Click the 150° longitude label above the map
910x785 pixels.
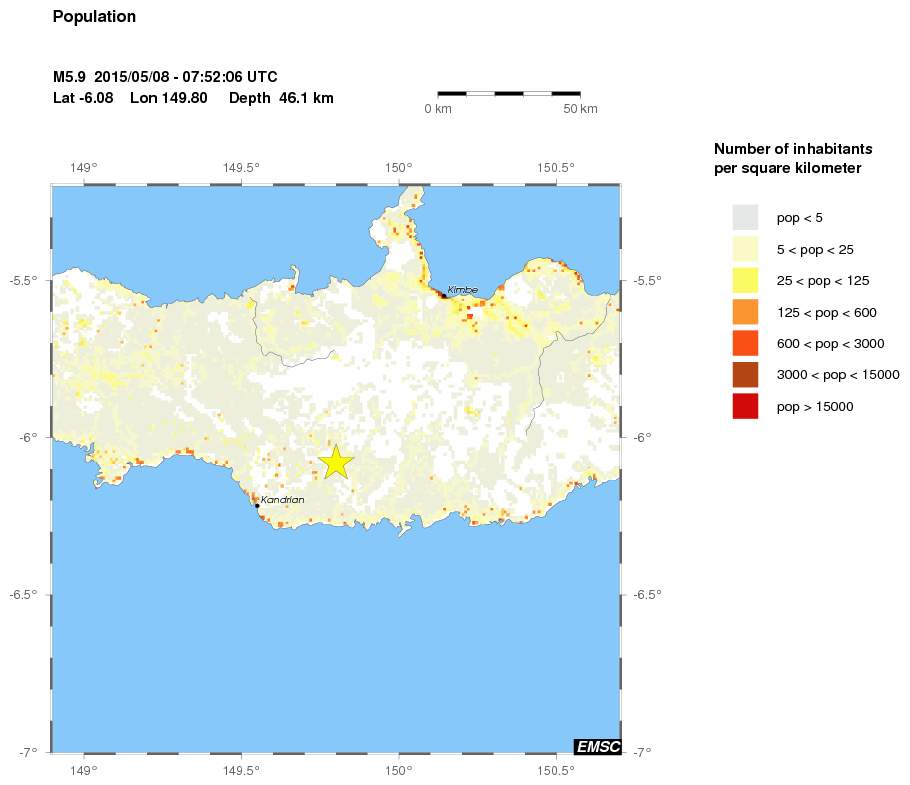pyautogui.click(x=398, y=167)
